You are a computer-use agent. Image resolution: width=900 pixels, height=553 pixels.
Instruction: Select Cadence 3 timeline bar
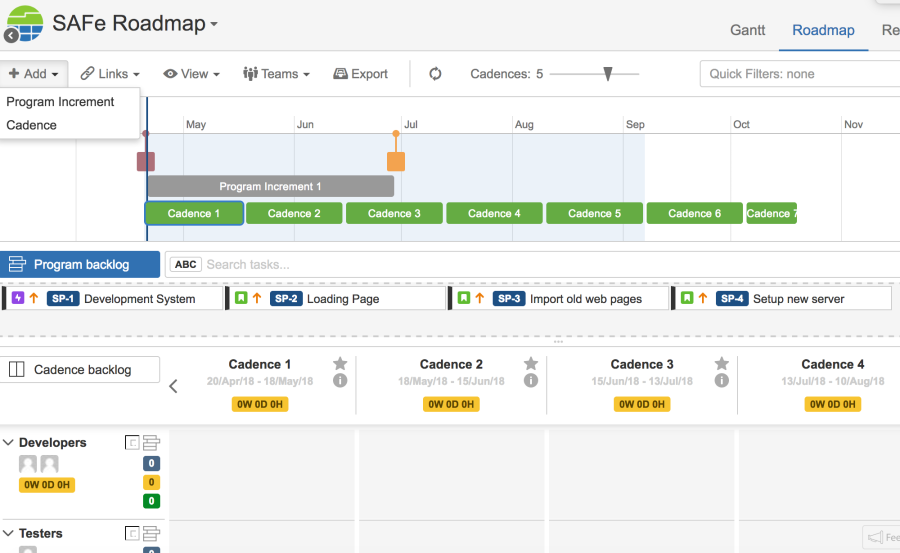(394, 213)
